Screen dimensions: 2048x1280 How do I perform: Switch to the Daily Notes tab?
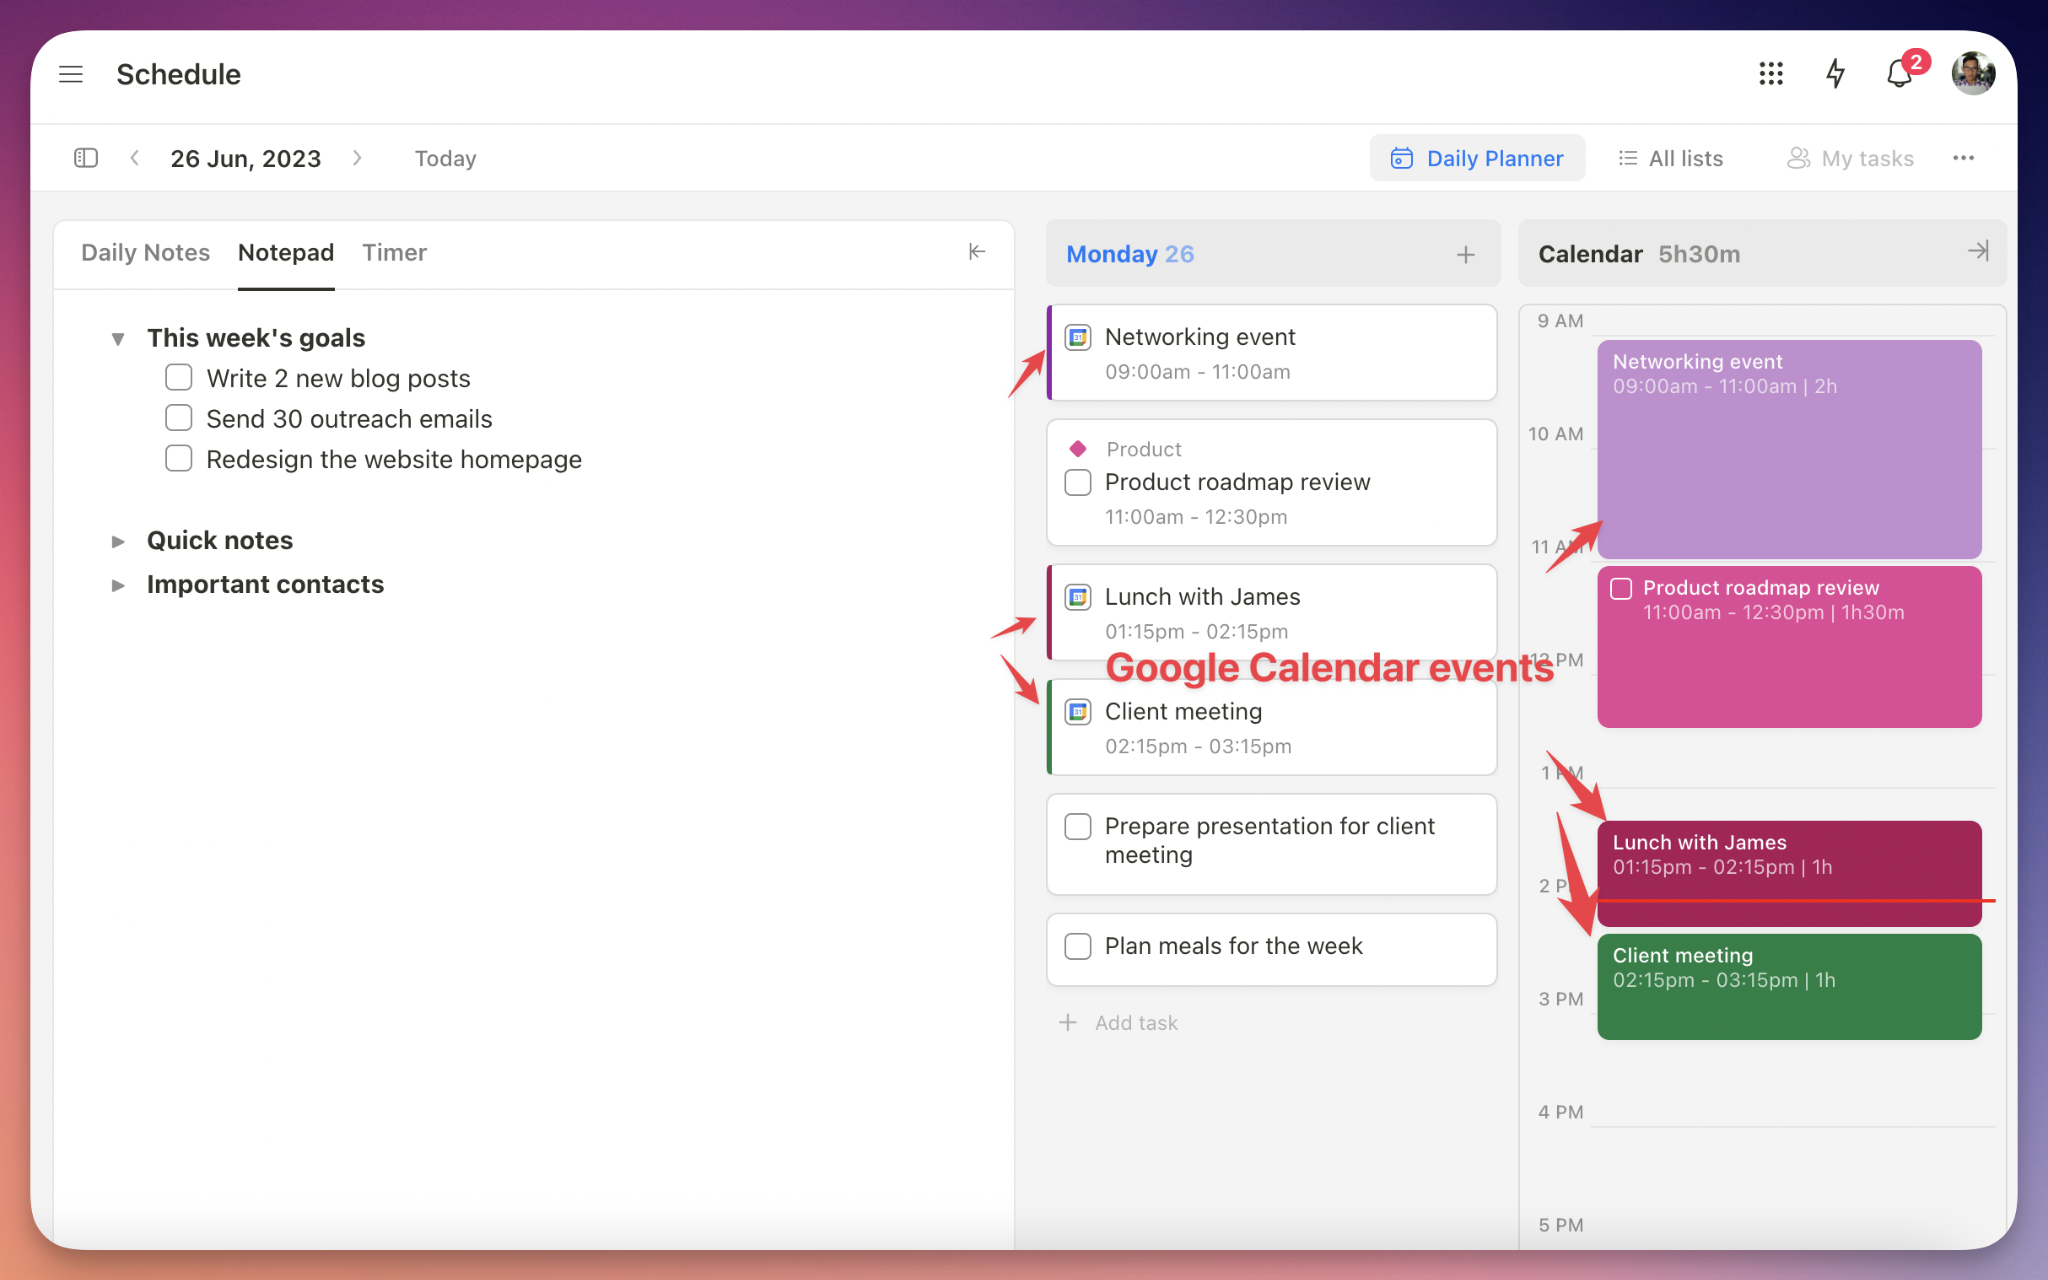(x=144, y=251)
